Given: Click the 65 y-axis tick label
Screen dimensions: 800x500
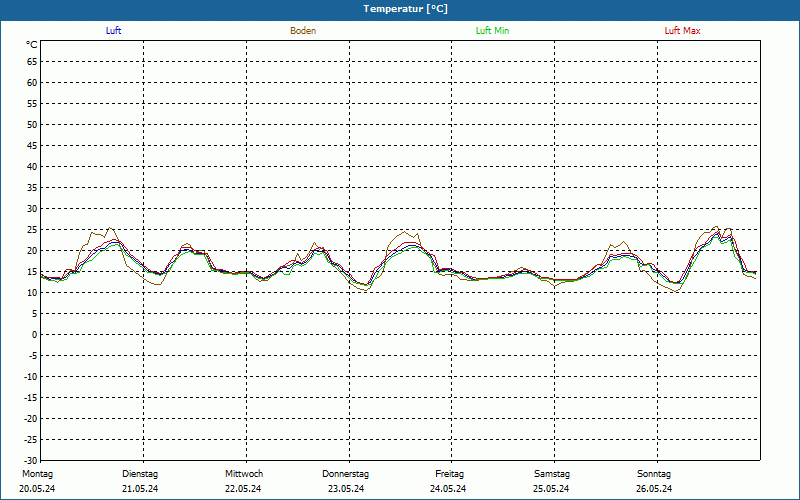Looking at the screenshot, I should [x=32, y=62].
